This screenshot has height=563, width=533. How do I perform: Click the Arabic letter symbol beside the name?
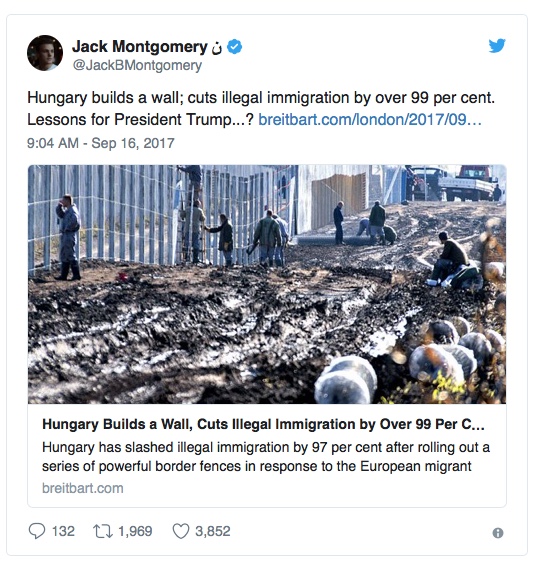(x=217, y=48)
